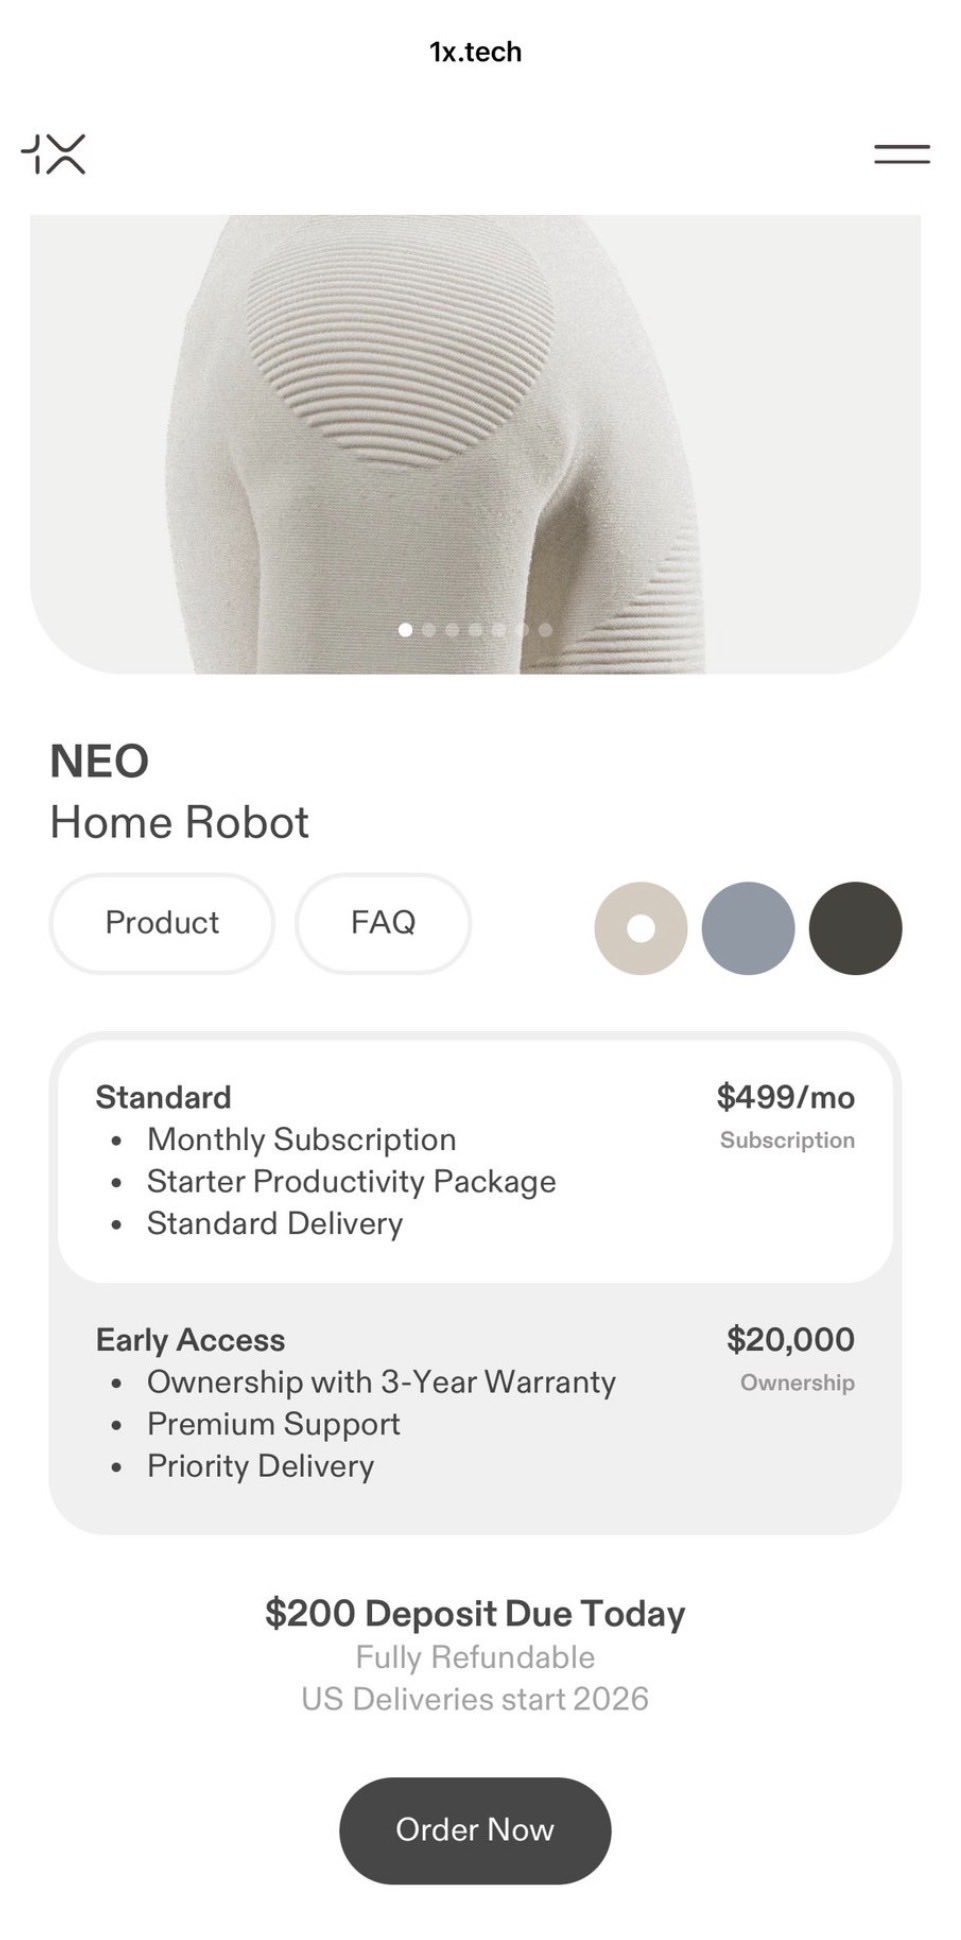Click the 1x.tech address bar
The height and width of the screenshot is (1940, 961).
point(476,52)
